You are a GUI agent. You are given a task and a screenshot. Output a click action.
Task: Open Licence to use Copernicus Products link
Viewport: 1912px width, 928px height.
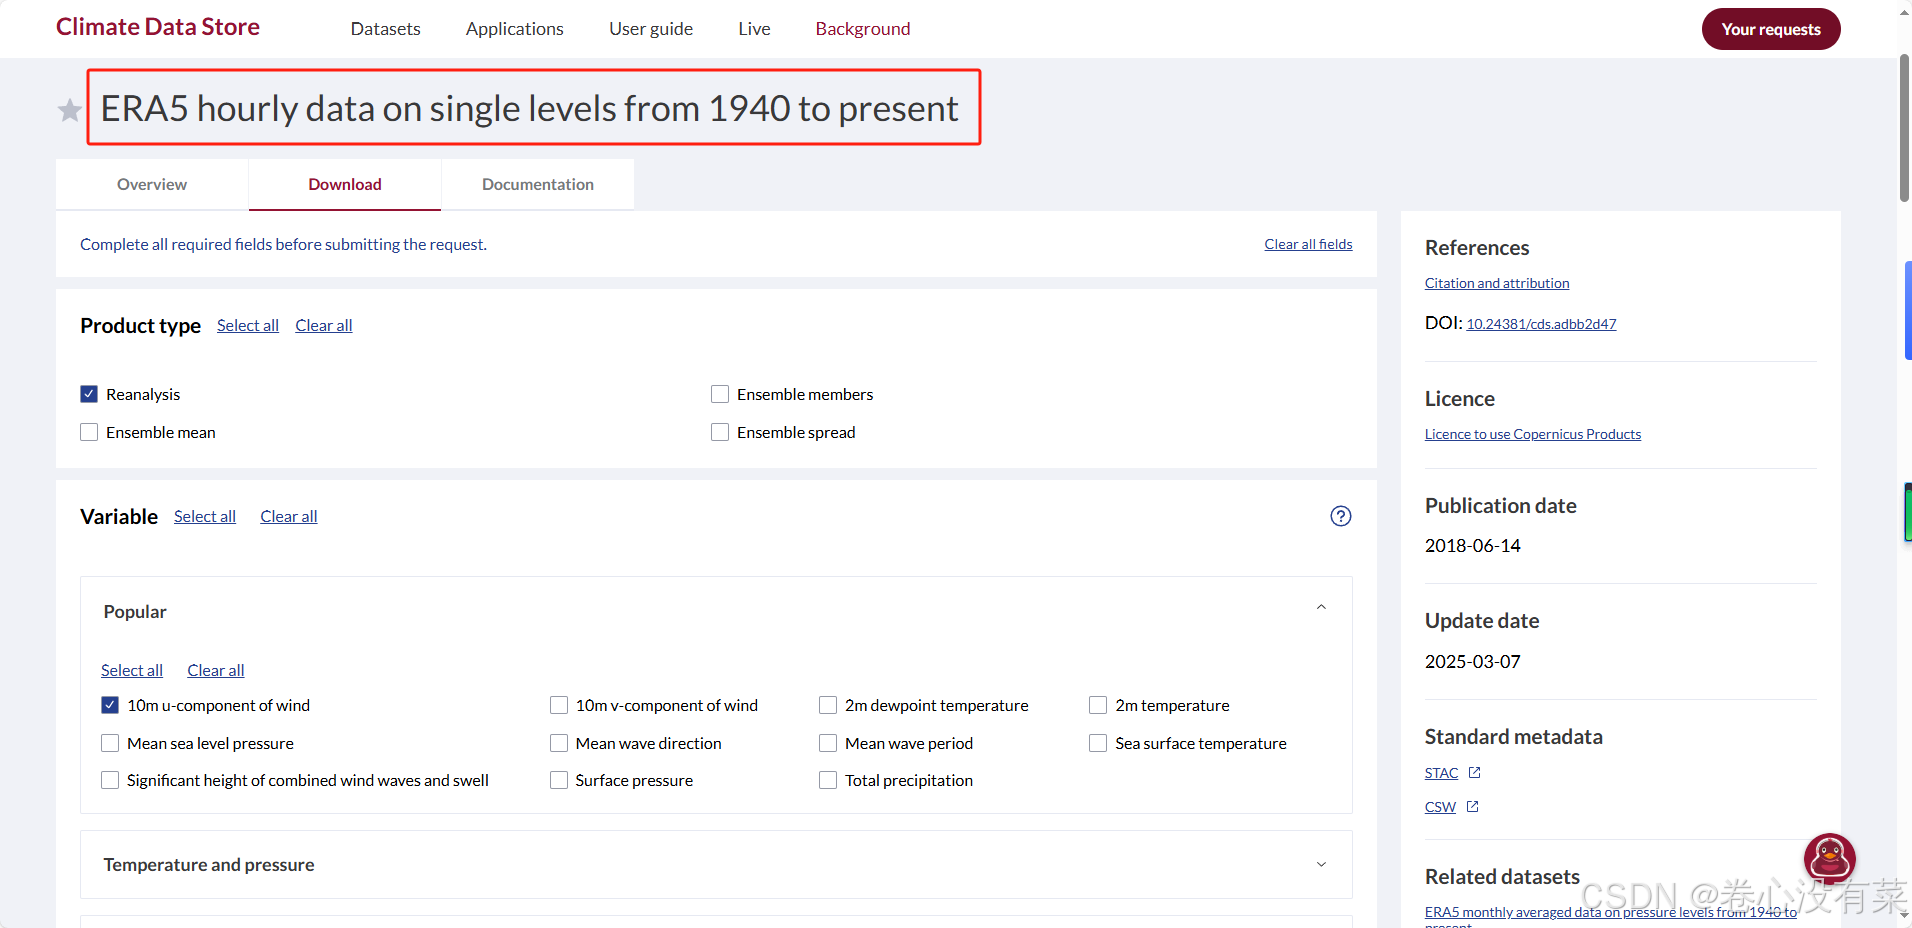tap(1533, 434)
